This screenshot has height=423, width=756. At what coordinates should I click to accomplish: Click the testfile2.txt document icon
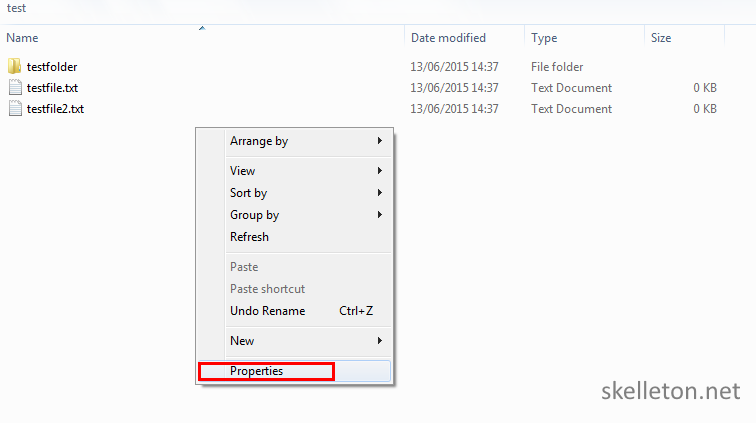click(15, 109)
